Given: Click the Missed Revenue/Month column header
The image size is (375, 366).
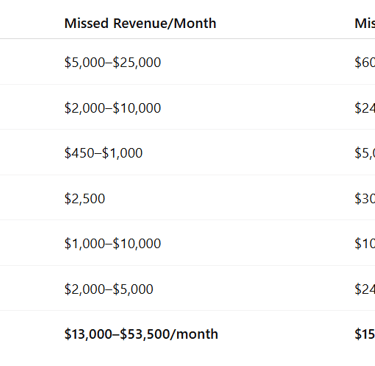Looking at the screenshot, I should (140, 23).
